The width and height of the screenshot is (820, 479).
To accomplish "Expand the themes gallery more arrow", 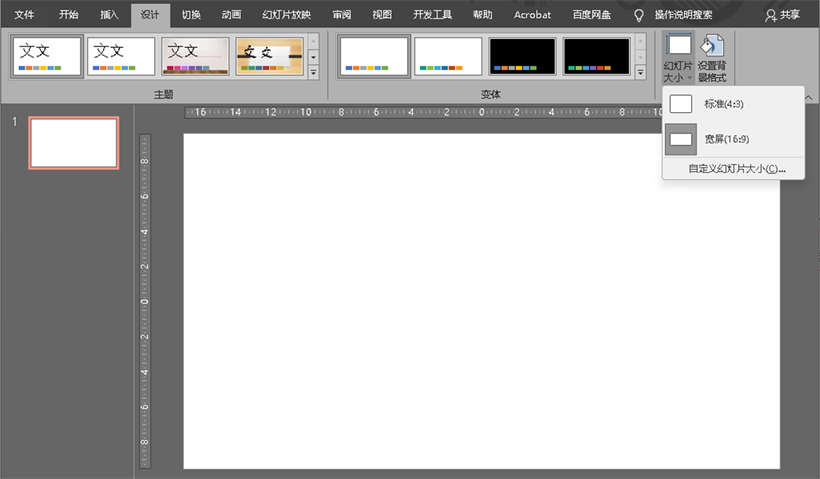I will coord(313,73).
